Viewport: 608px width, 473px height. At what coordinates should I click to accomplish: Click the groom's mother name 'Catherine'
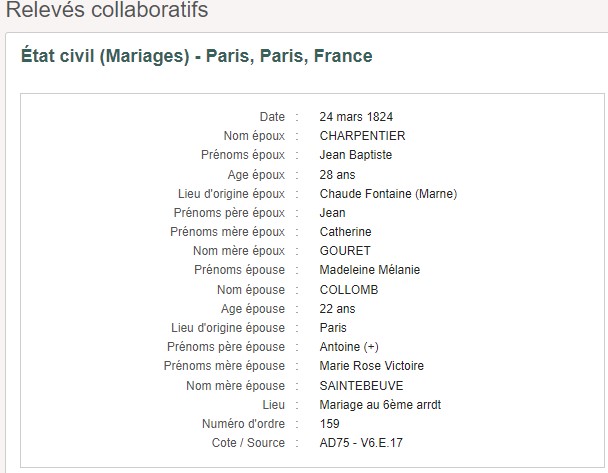(x=345, y=232)
